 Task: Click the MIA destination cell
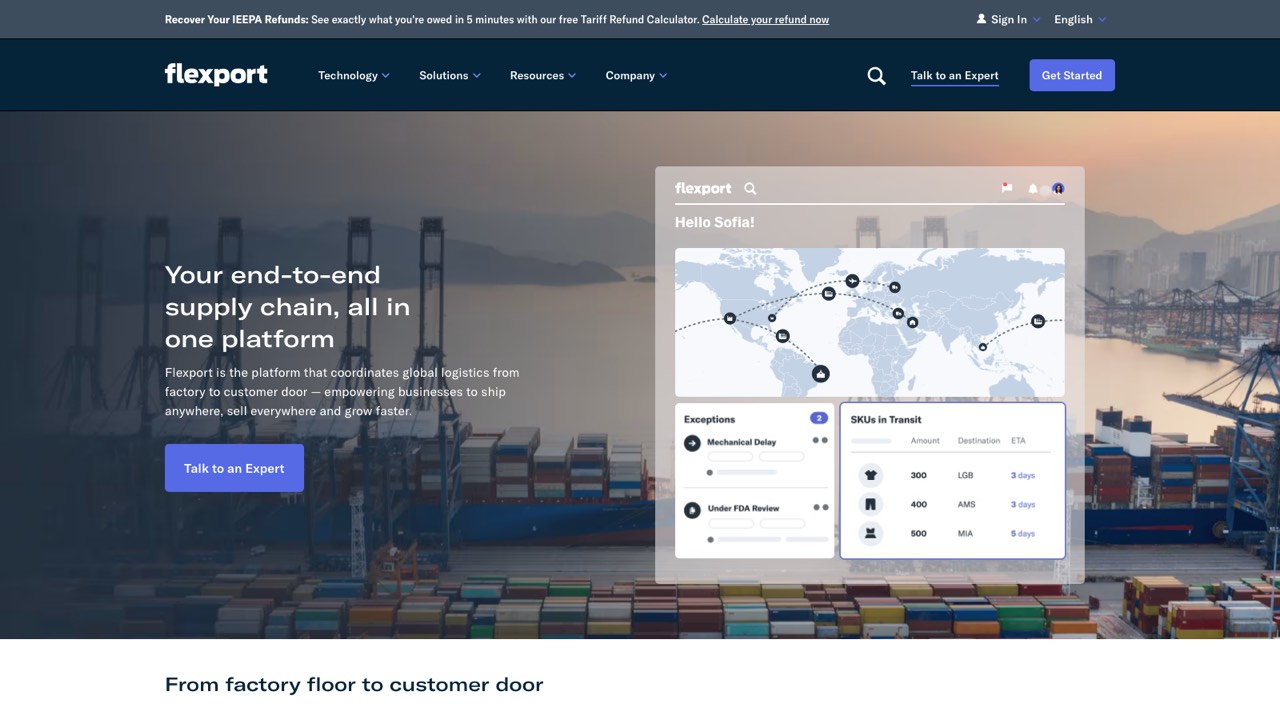pyautogui.click(x=965, y=533)
